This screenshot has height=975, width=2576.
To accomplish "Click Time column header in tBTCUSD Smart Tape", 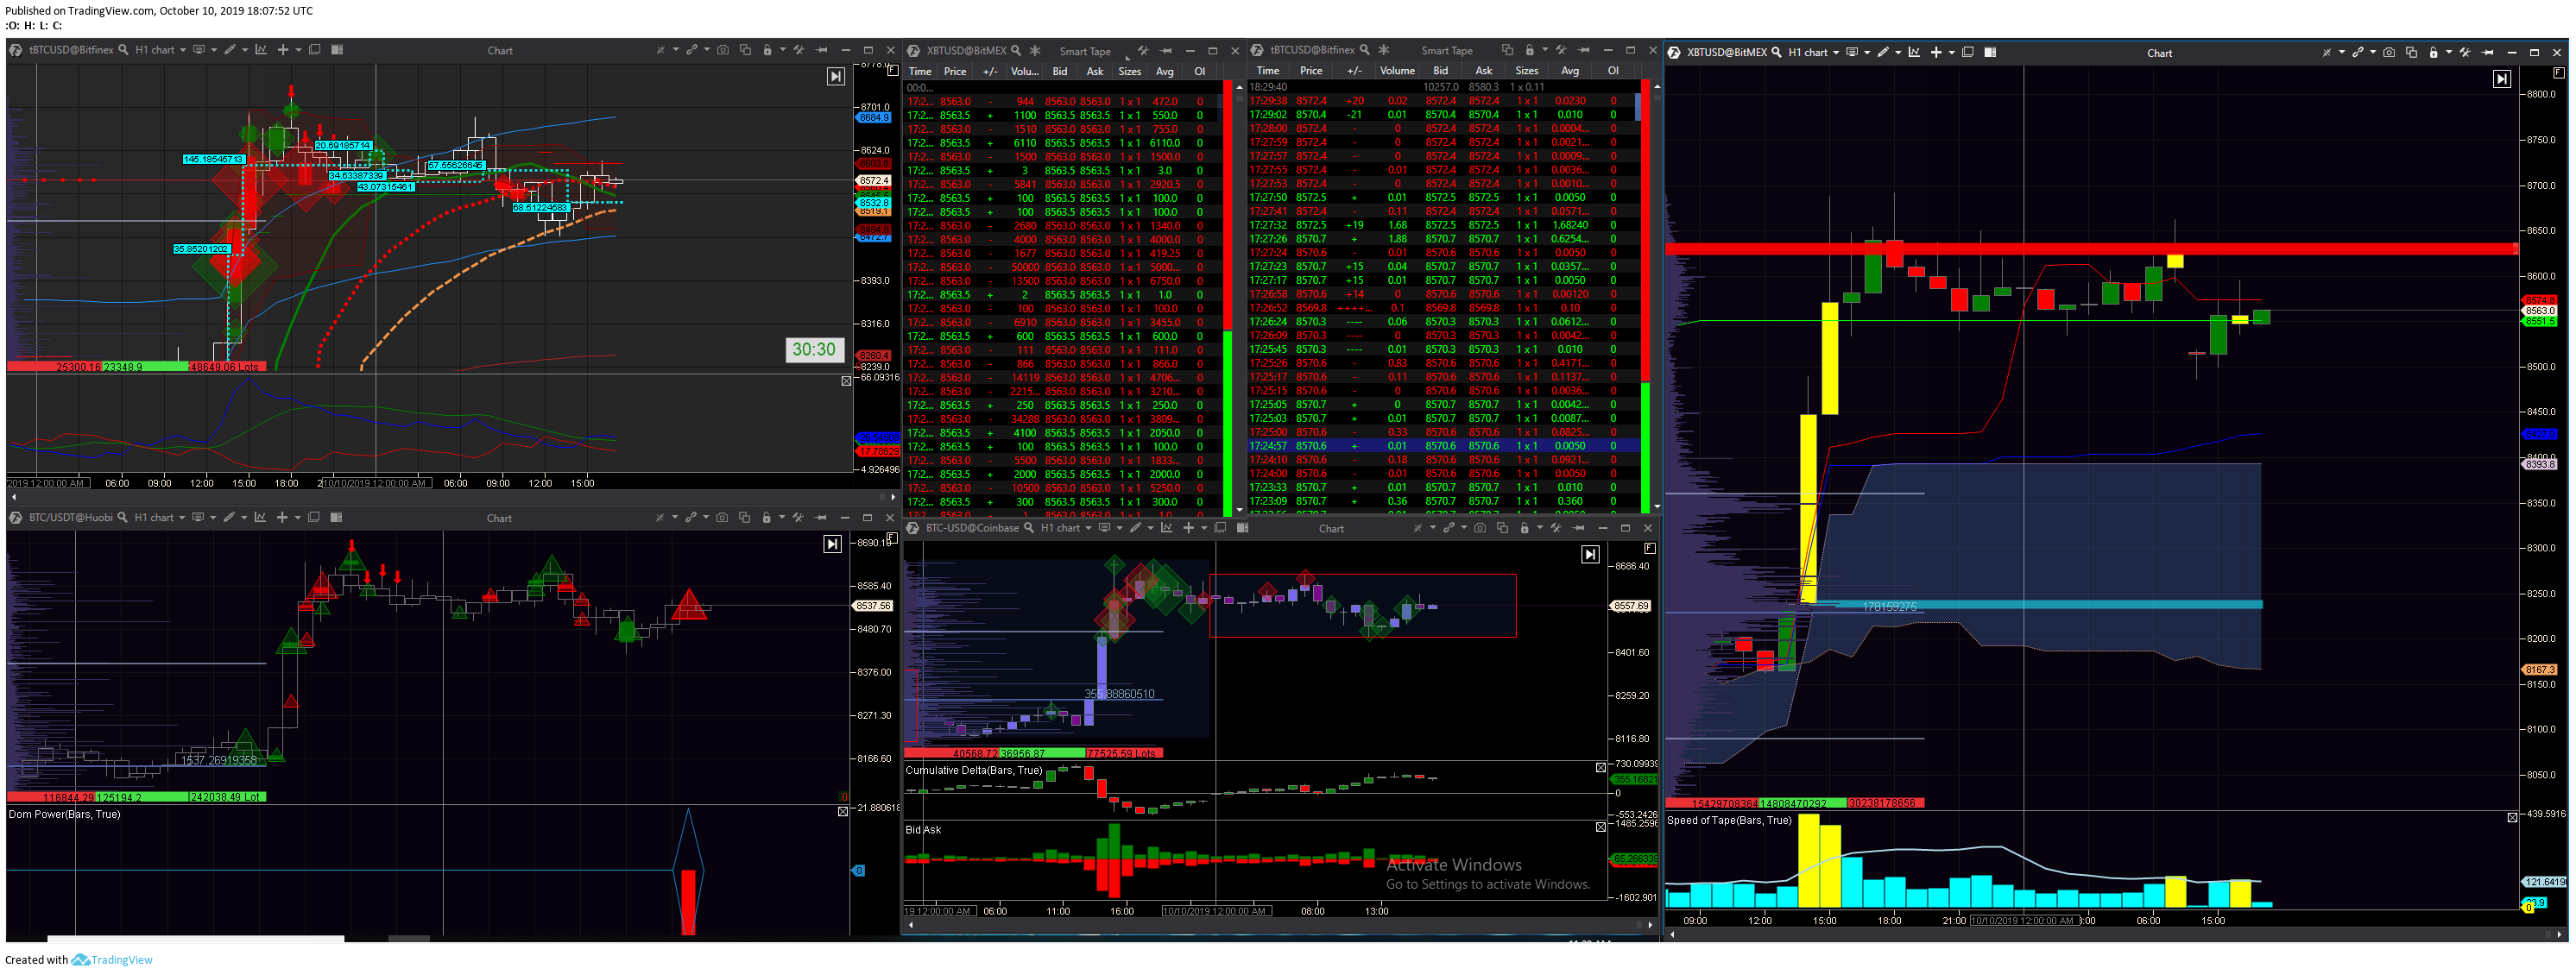I will coord(1268,71).
